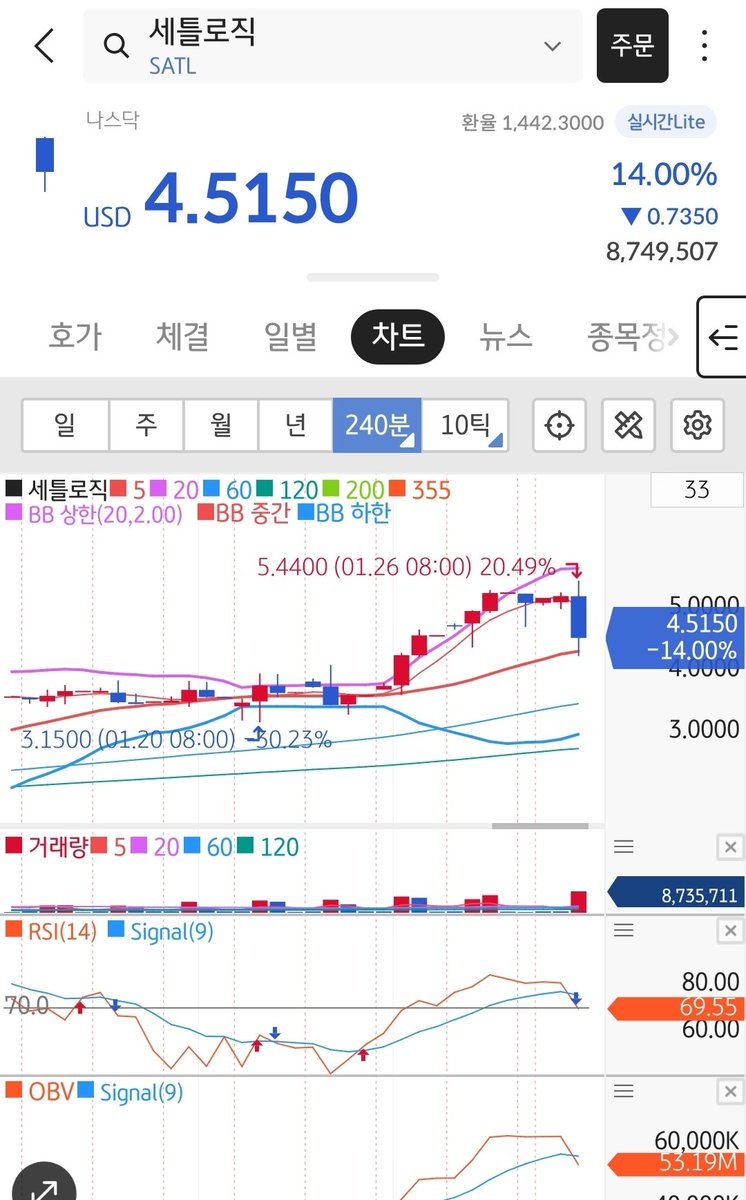The width and height of the screenshot is (746, 1200).
Task: Tap the 69.55 RSI value tag
Action: point(675,1008)
